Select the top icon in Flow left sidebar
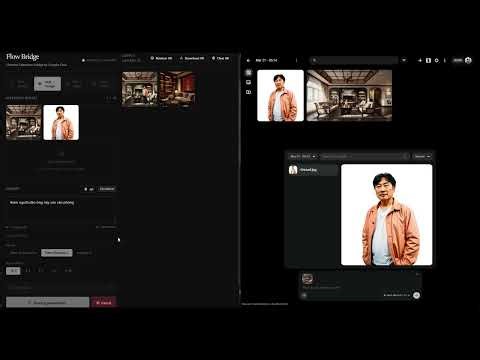 249,72
